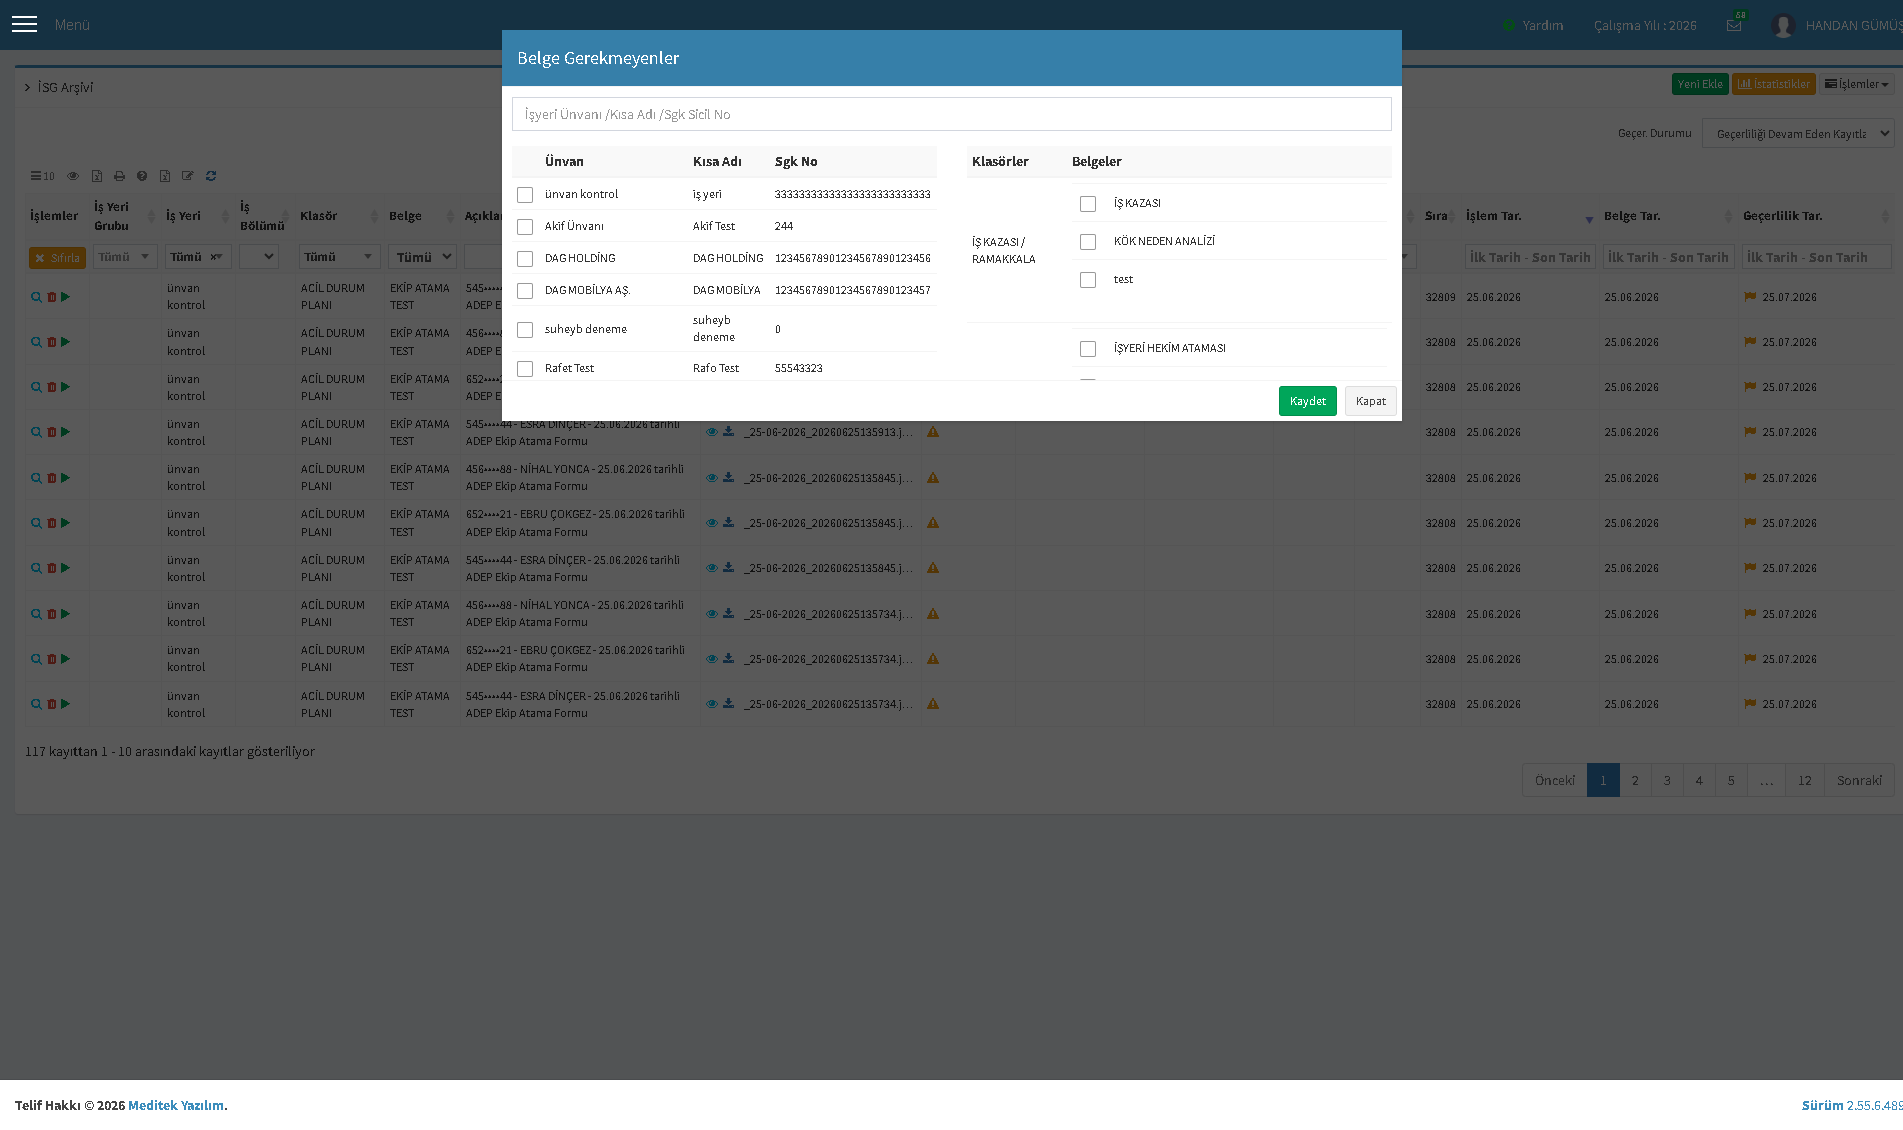Click the delete trash icon in first row
This screenshot has height=1130, width=1903.
click(51, 297)
